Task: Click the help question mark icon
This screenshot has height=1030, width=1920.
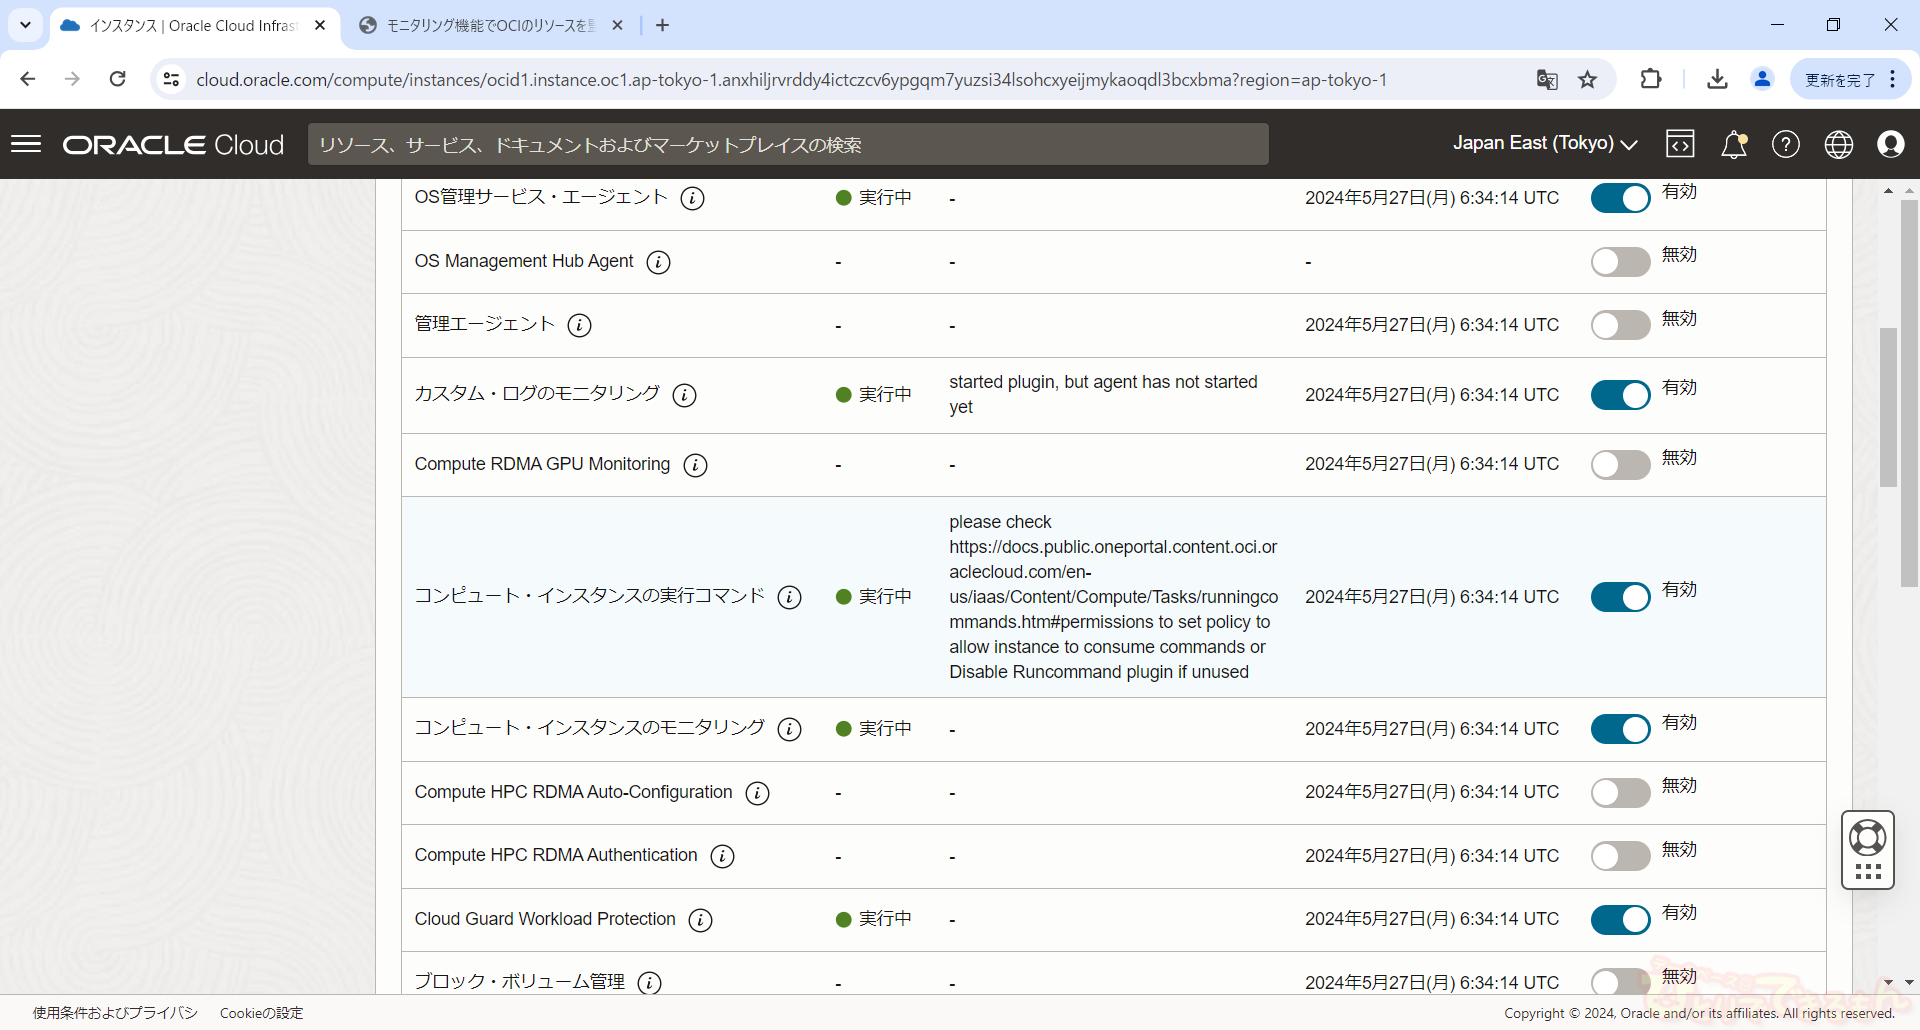Action: [x=1785, y=144]
